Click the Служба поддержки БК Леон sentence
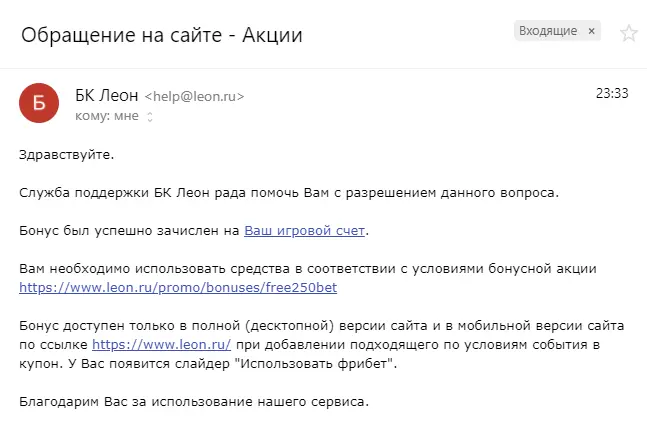Image resolution: width=647 pixels, height=432 pixels. [x=289, y=193]
